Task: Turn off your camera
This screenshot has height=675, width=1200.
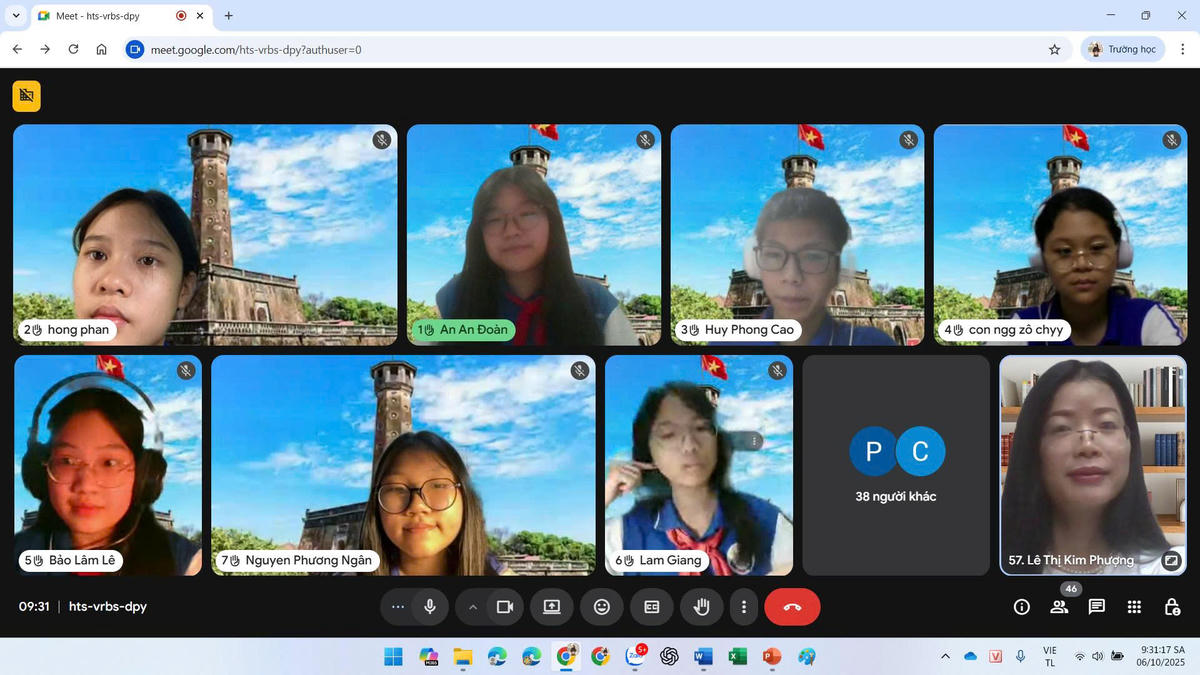Action: [503, 607]
